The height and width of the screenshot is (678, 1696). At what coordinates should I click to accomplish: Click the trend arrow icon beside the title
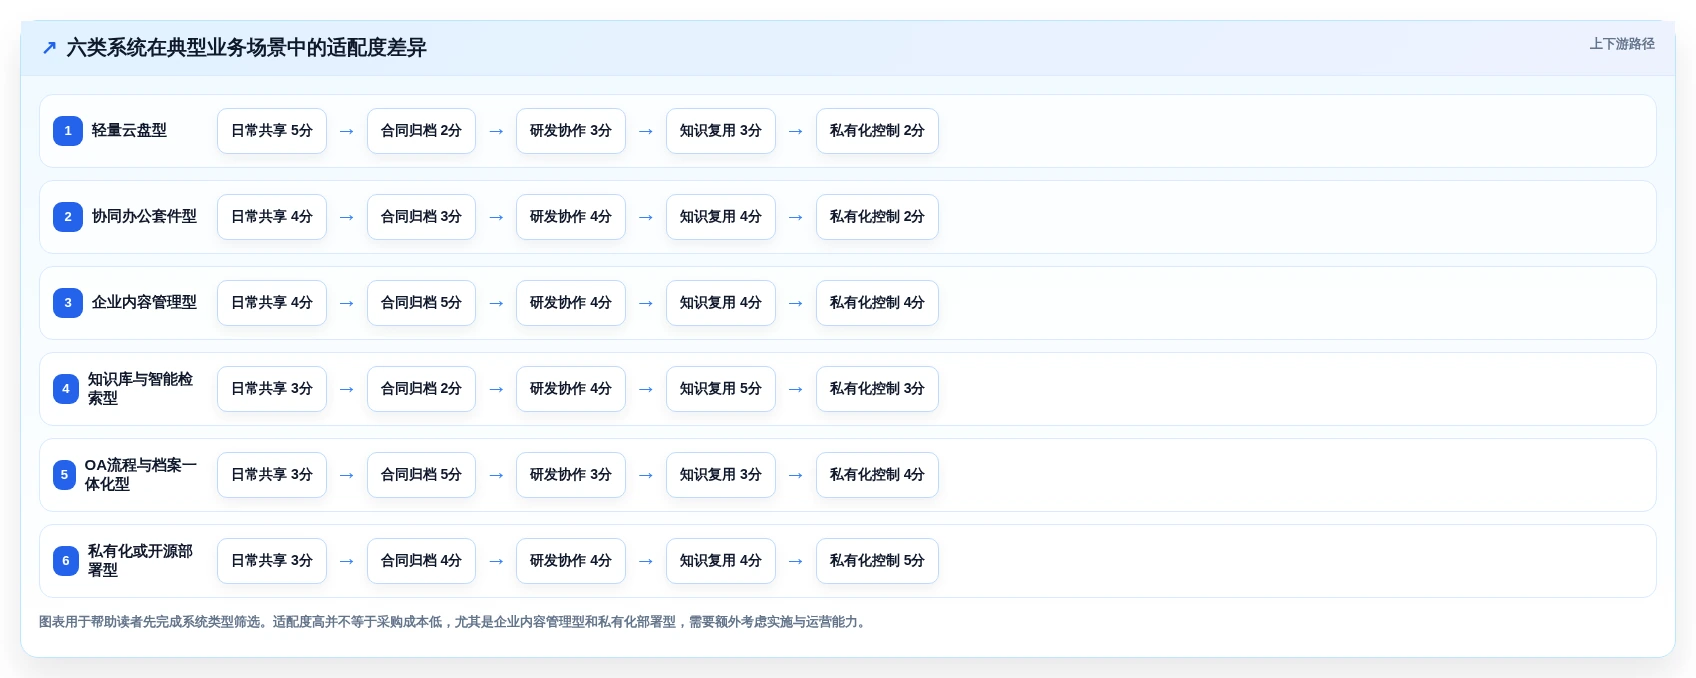[49, 47]
